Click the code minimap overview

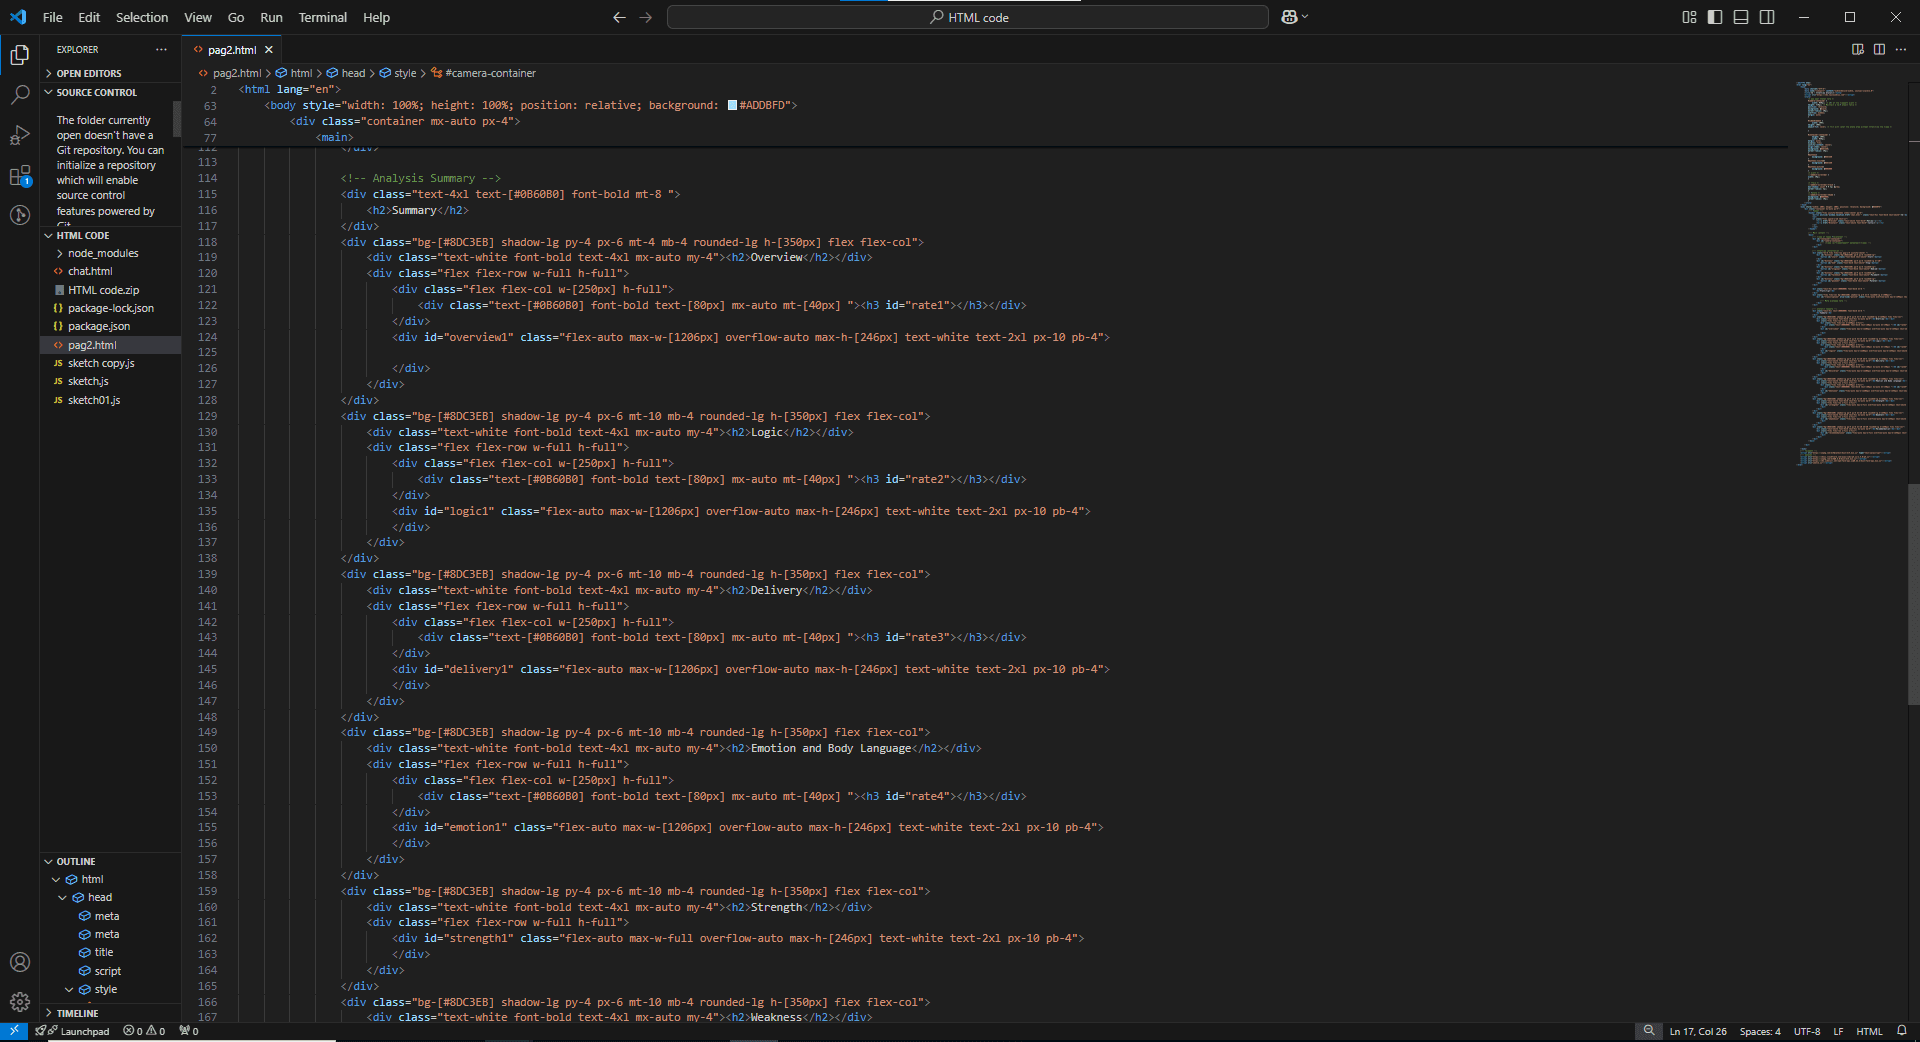click(x=1850, y=275)
